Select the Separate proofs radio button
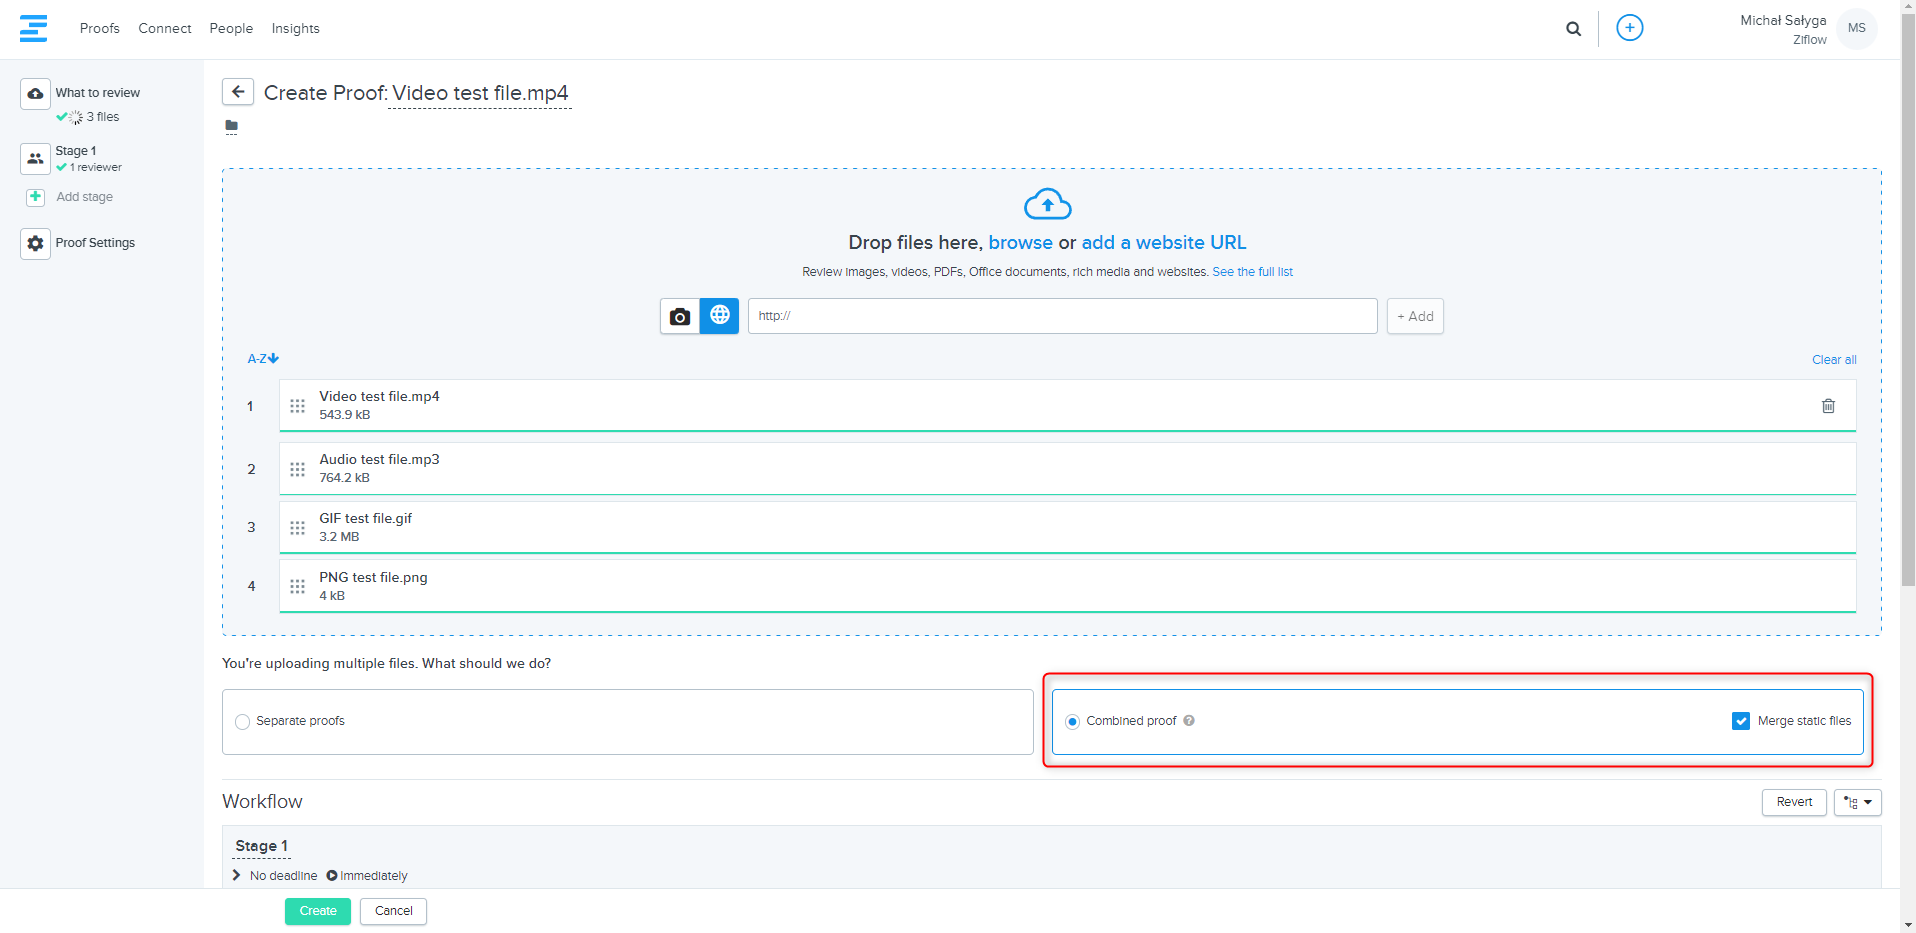The height and width of the screenshot is (933, 1916). point(242,722)
